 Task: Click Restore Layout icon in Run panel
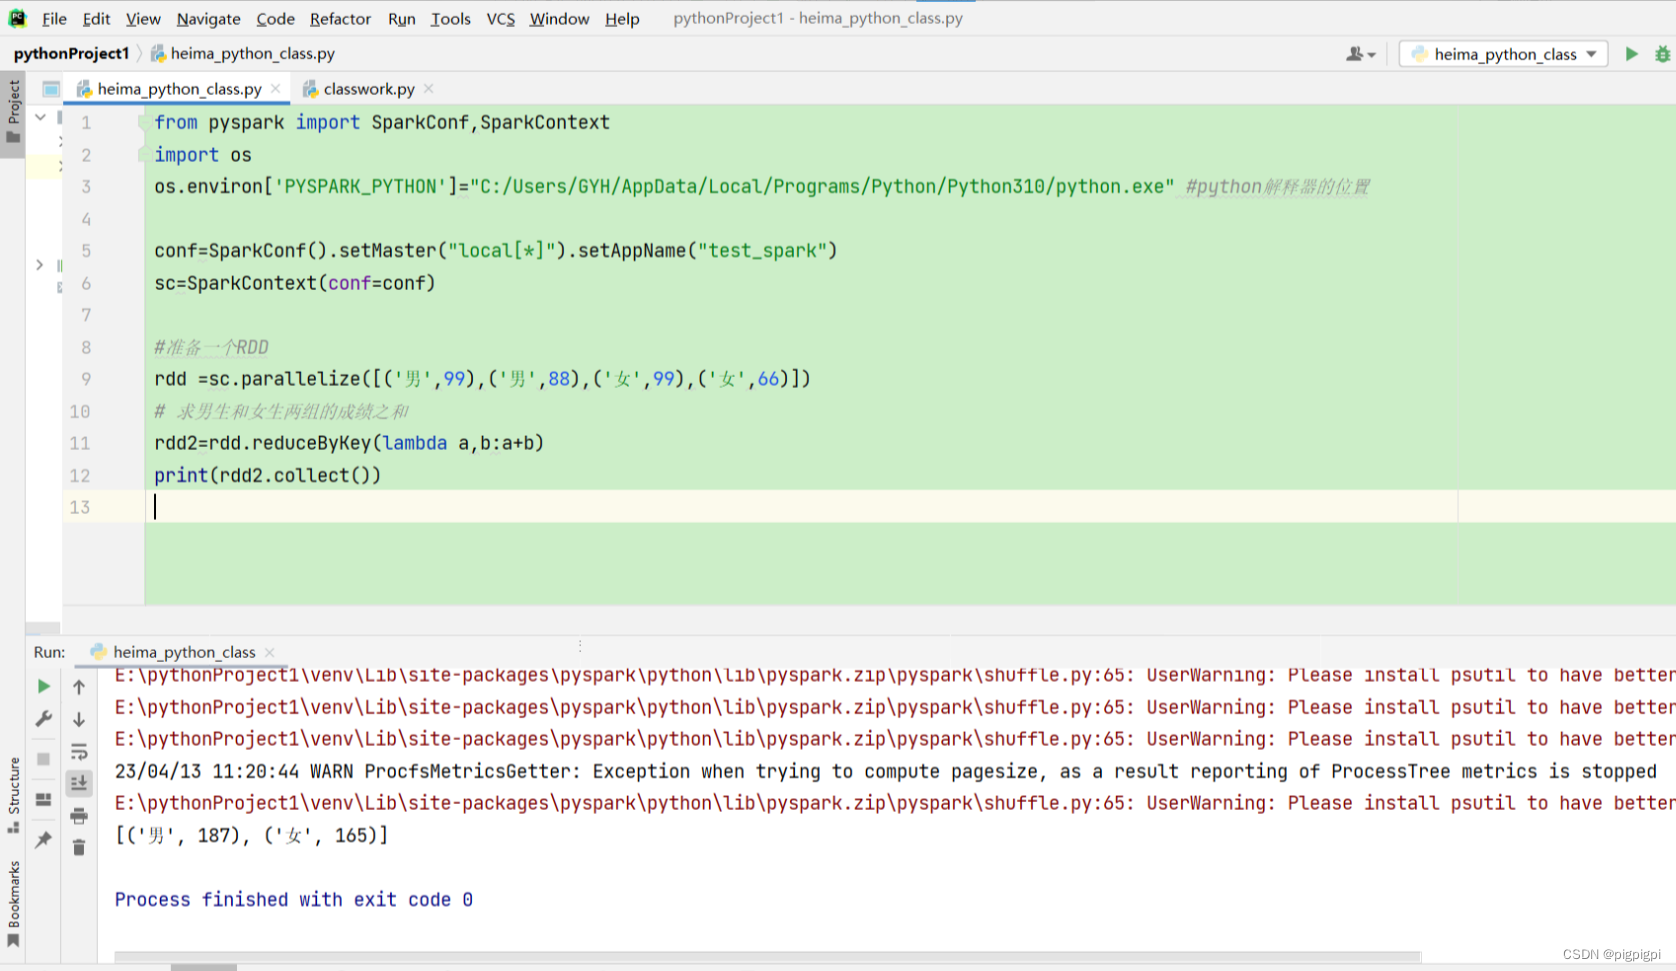coord(43,799)
